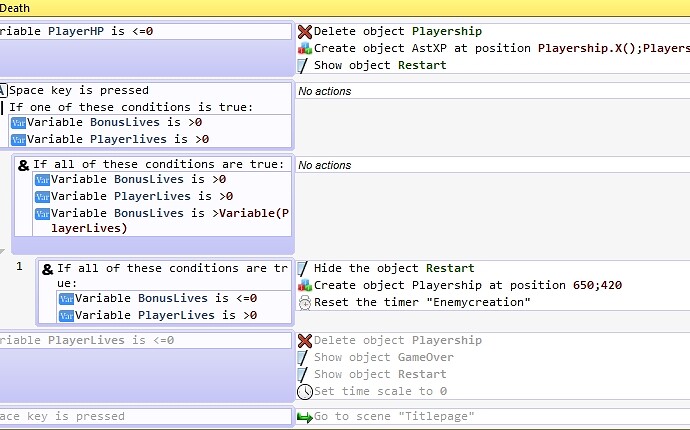Click the & icon of the group containing BonusLives <=0
This screenshot has height=430, width=690.
coord(48,269)
